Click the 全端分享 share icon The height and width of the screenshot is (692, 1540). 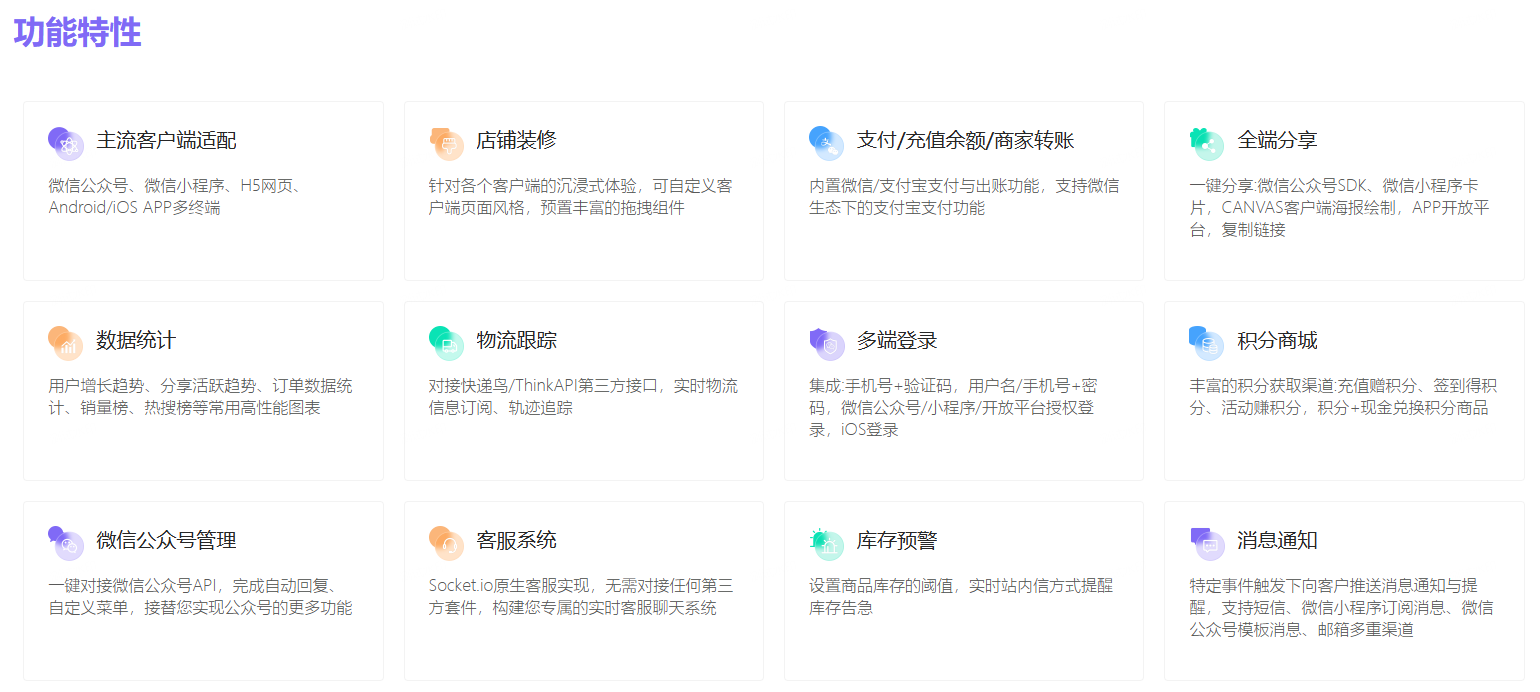click(x=1207, y=143)
